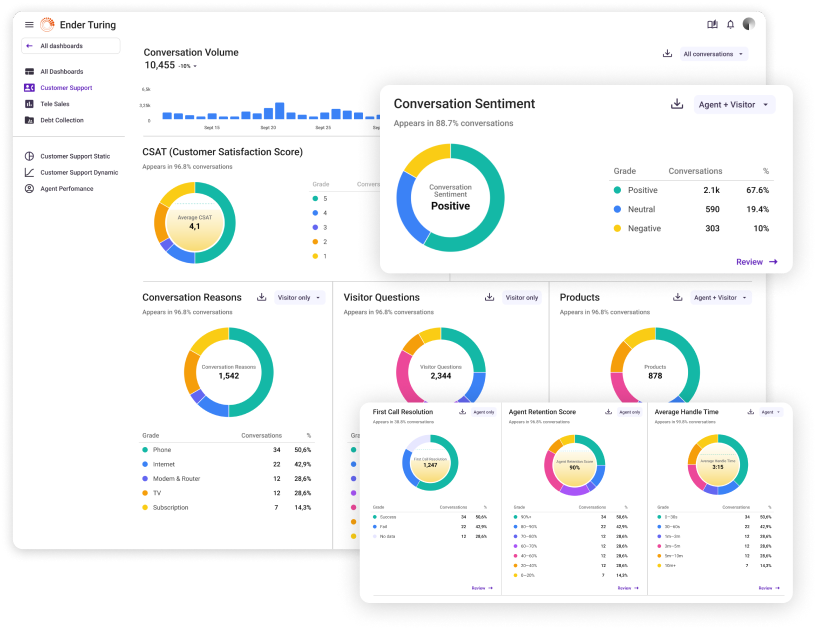Download the Conversation Reasons report
The height and width of the screenshot is (632, 819).
click(262, 298)
